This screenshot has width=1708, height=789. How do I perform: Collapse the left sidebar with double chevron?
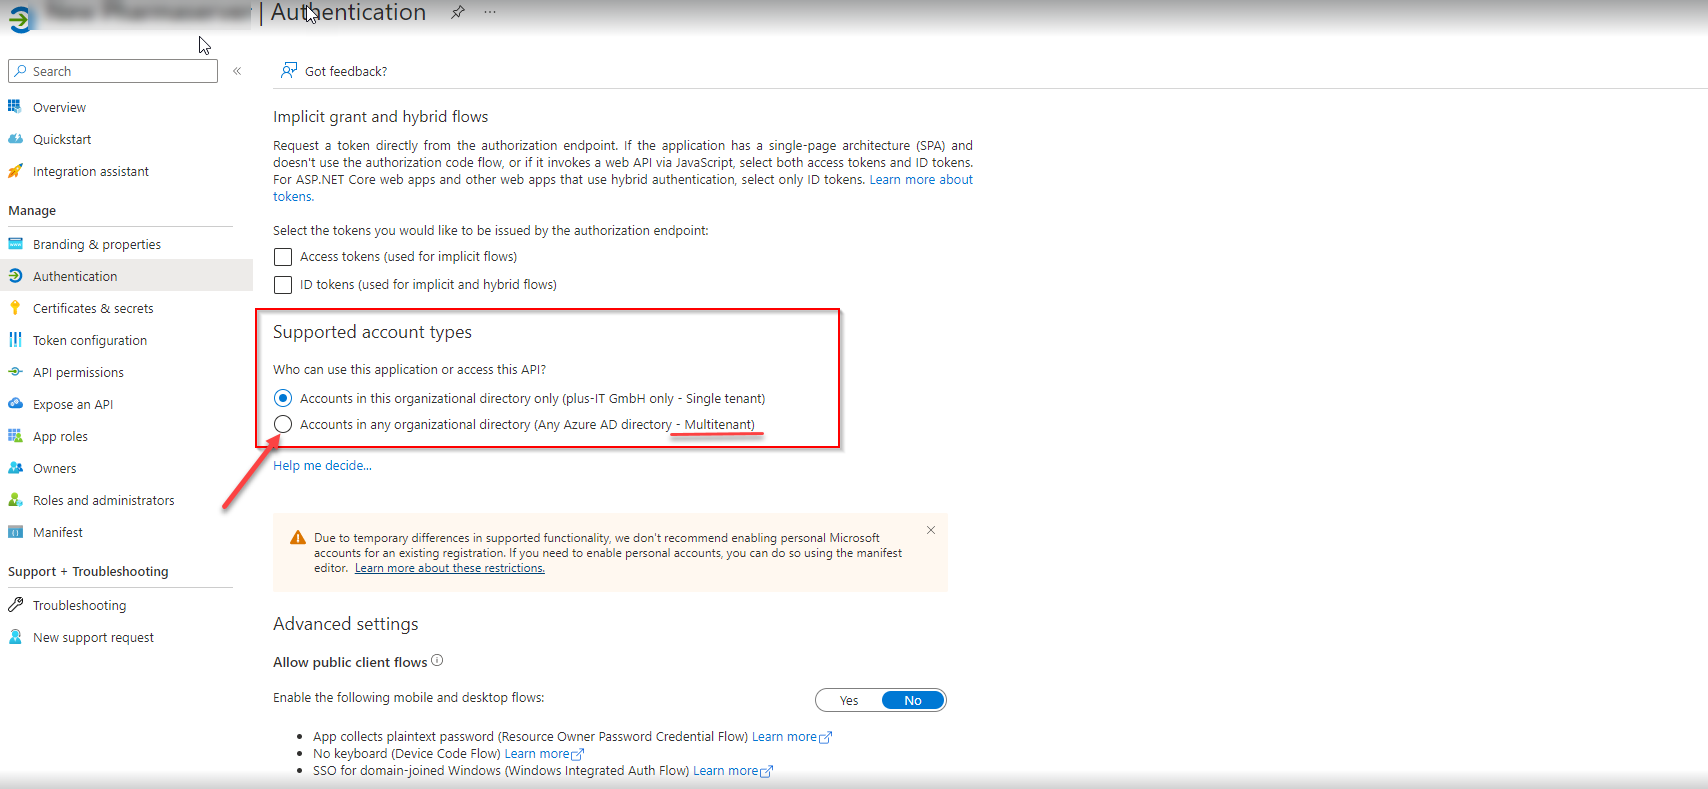(x=237, y=71)
